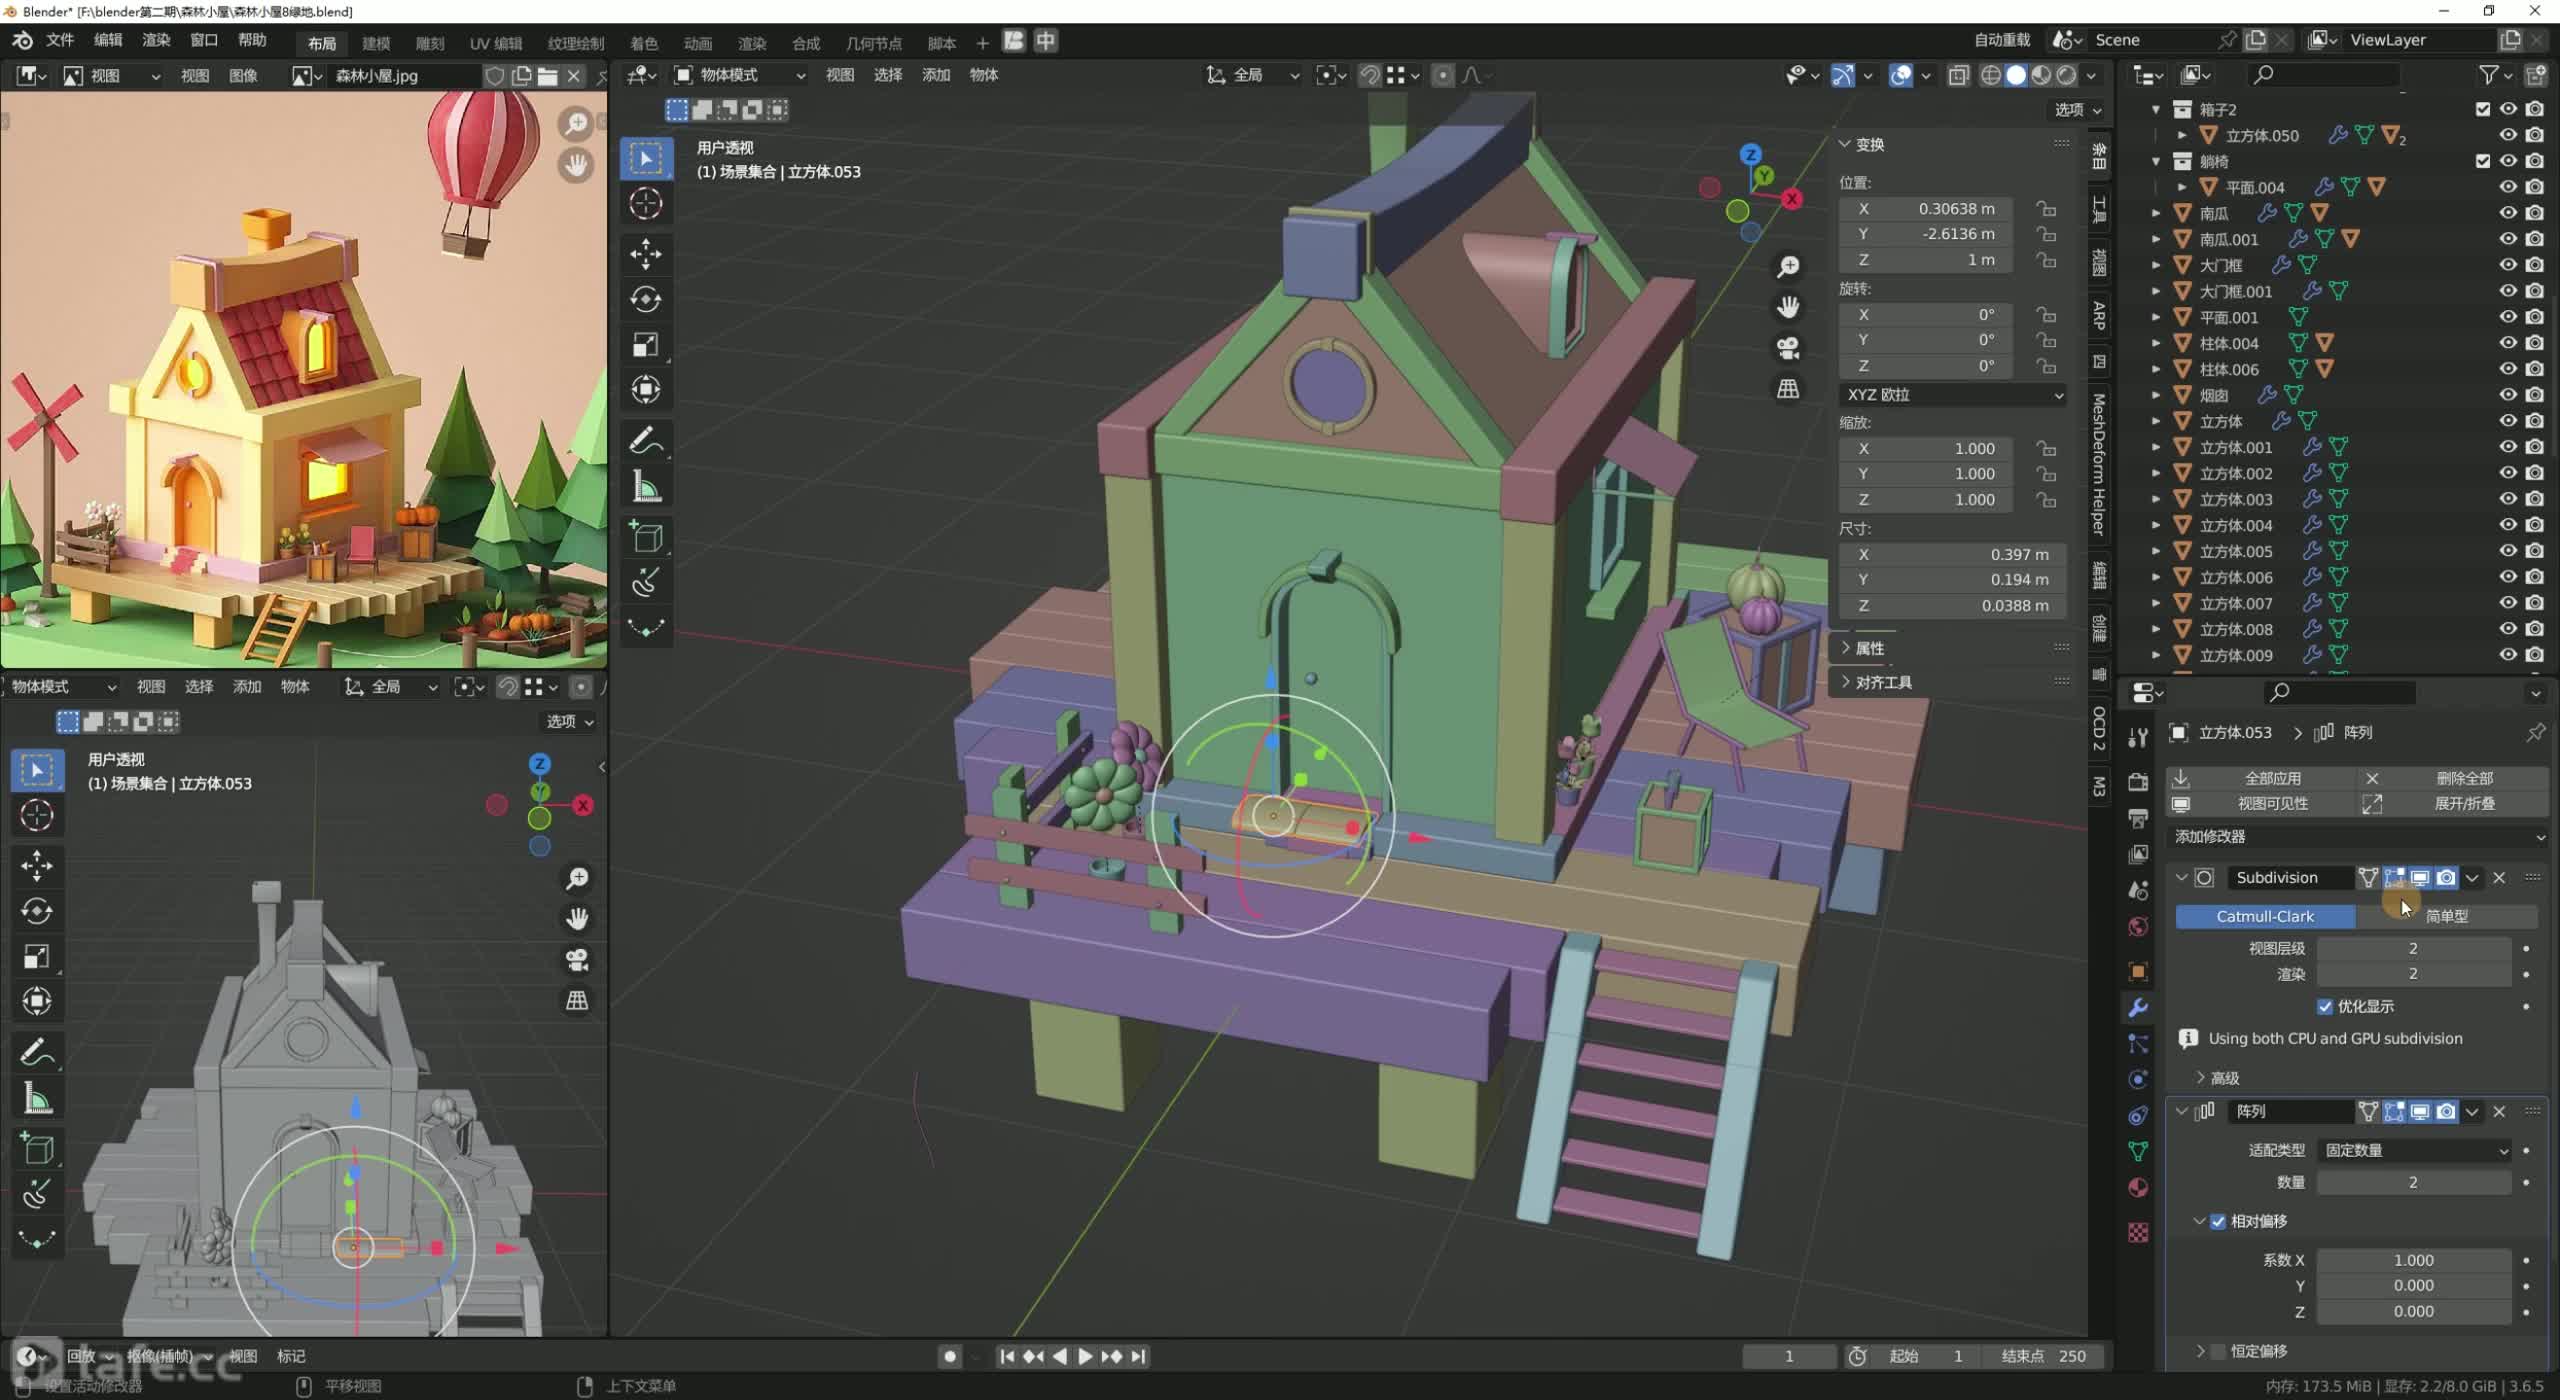
Task: Uncheck the 躺椅 collection checkbox
Action: tap(2483, 161)
